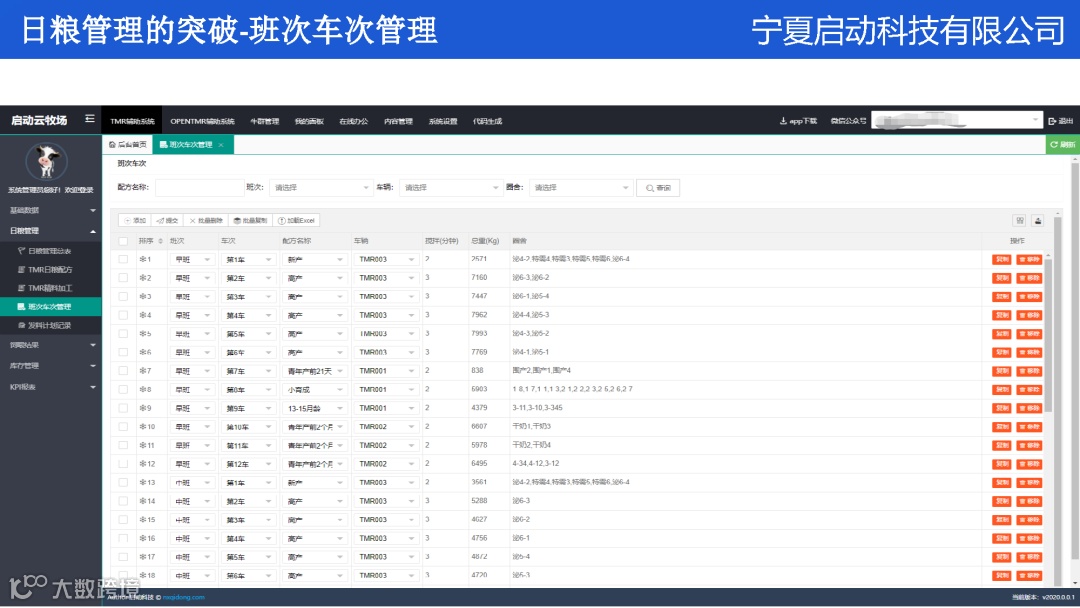Open the 系统设置 top menu
The image size is (1080, 608).
[x=443, y=121]
